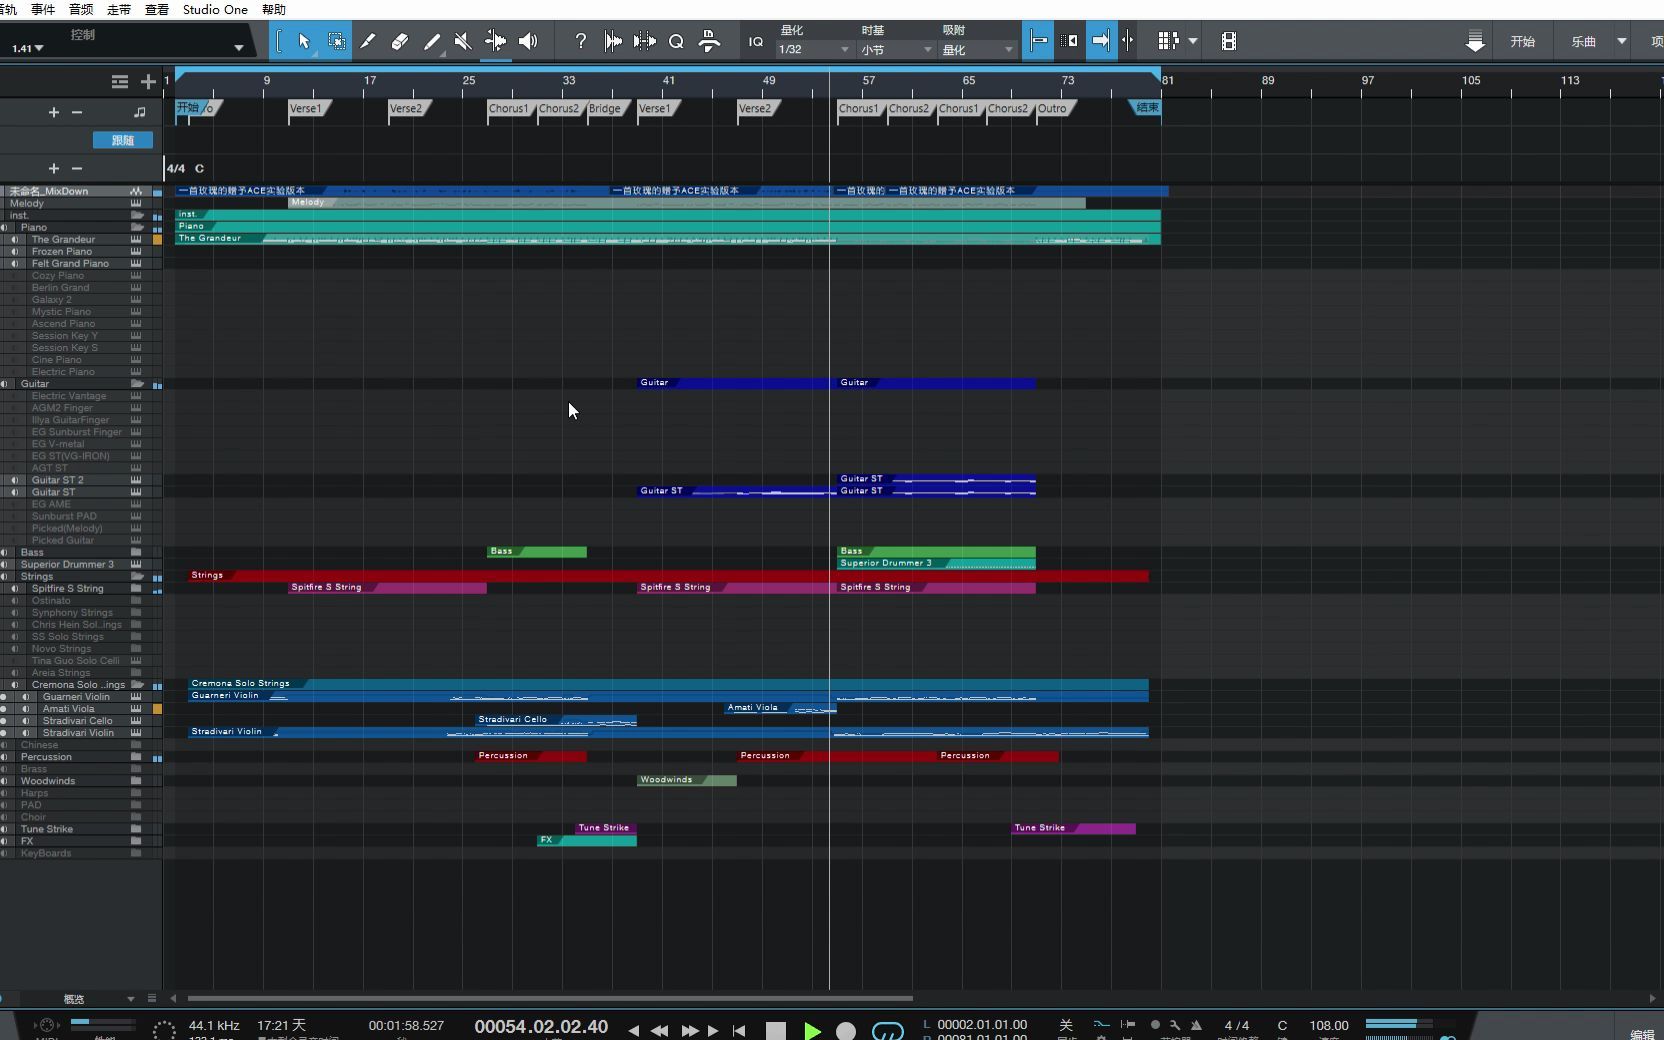1664x1040 pixels.
Task: Open the timebase 小节 dropdown
Action: click(x=896, y=49)
